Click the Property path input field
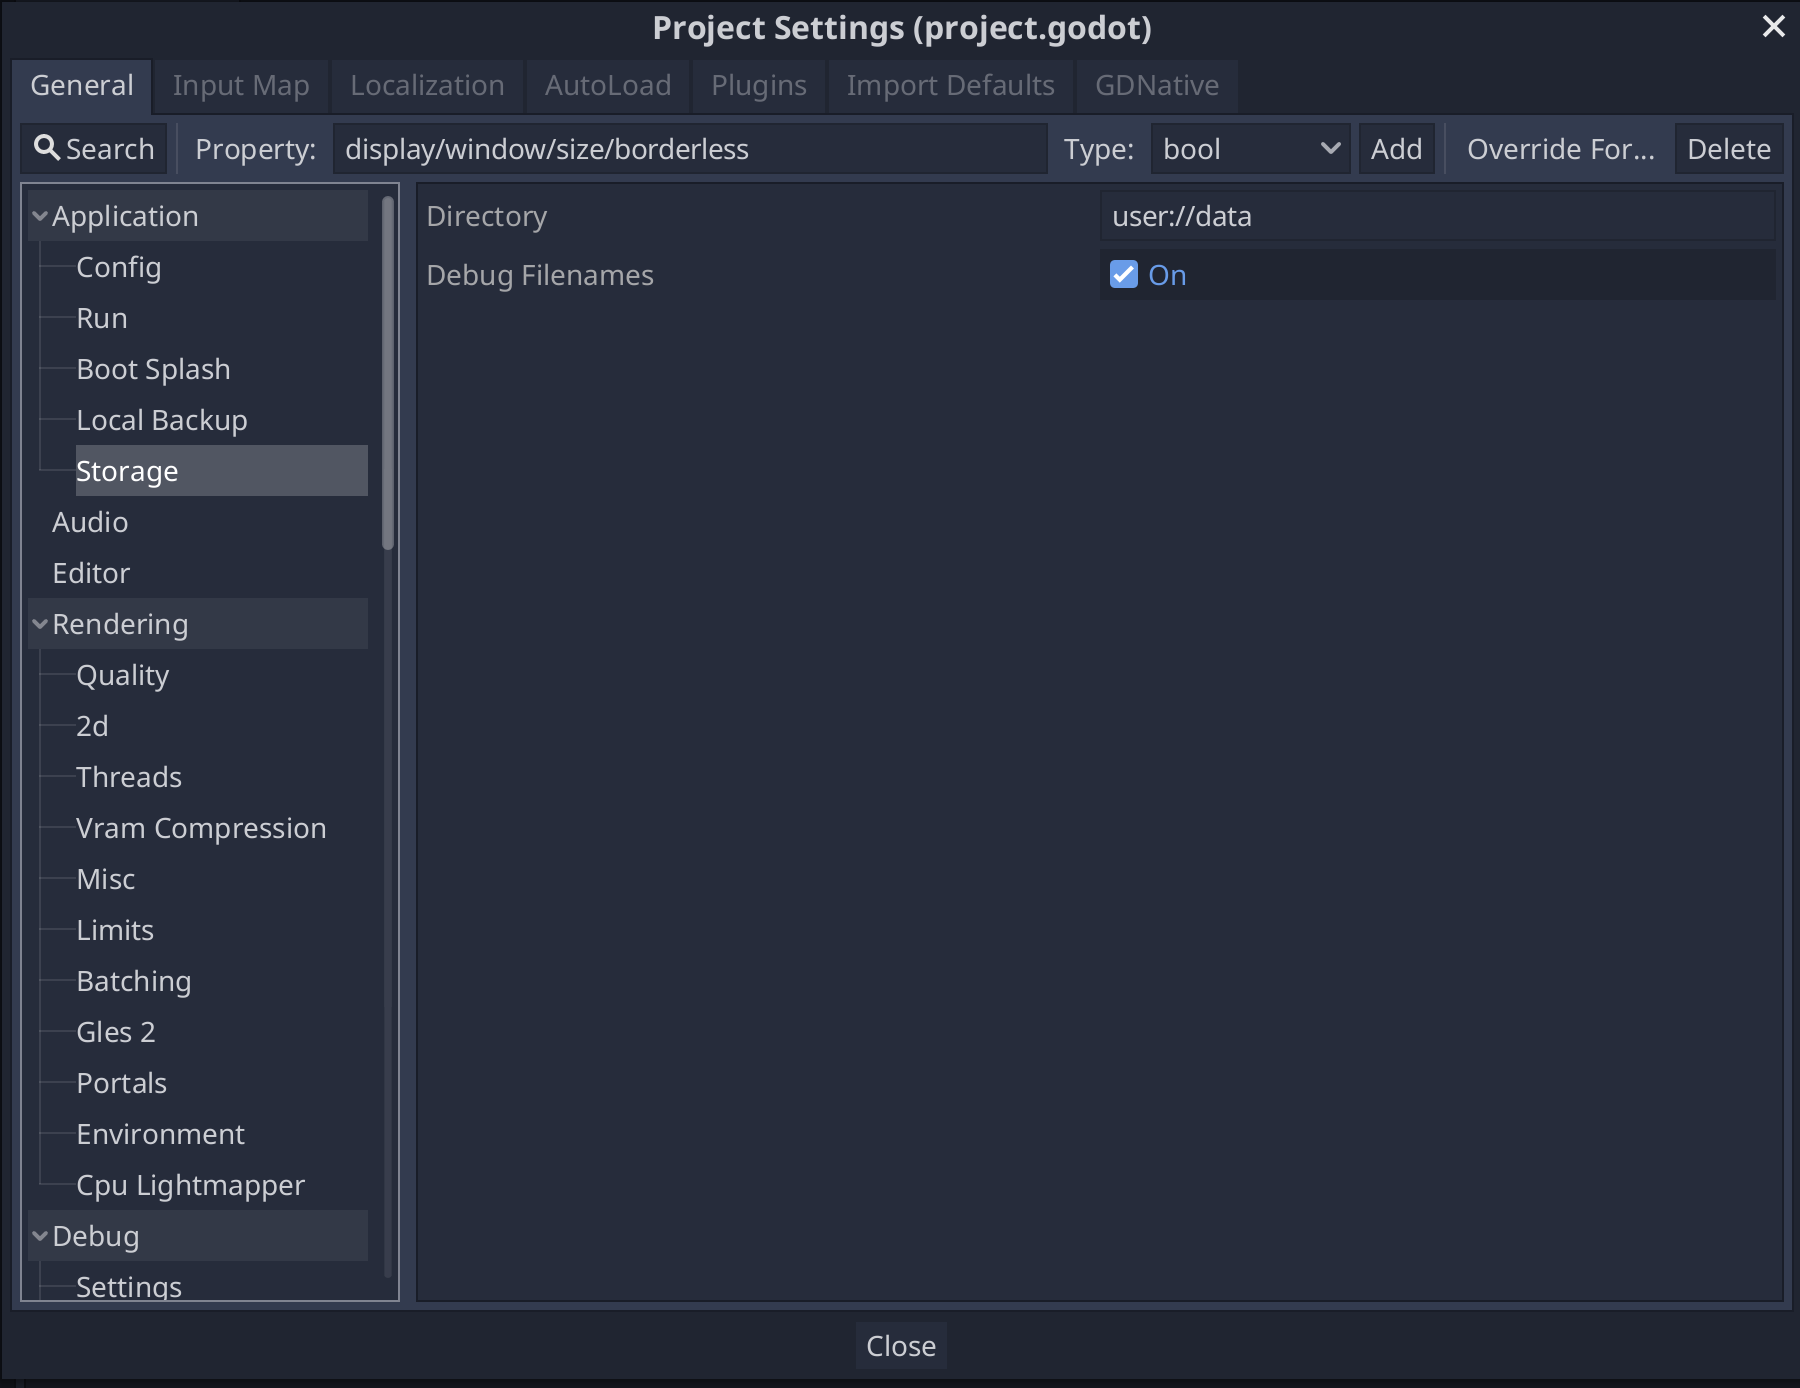Image resolution: width=1800 pixels, height=1388 pixels. (690, 149)
